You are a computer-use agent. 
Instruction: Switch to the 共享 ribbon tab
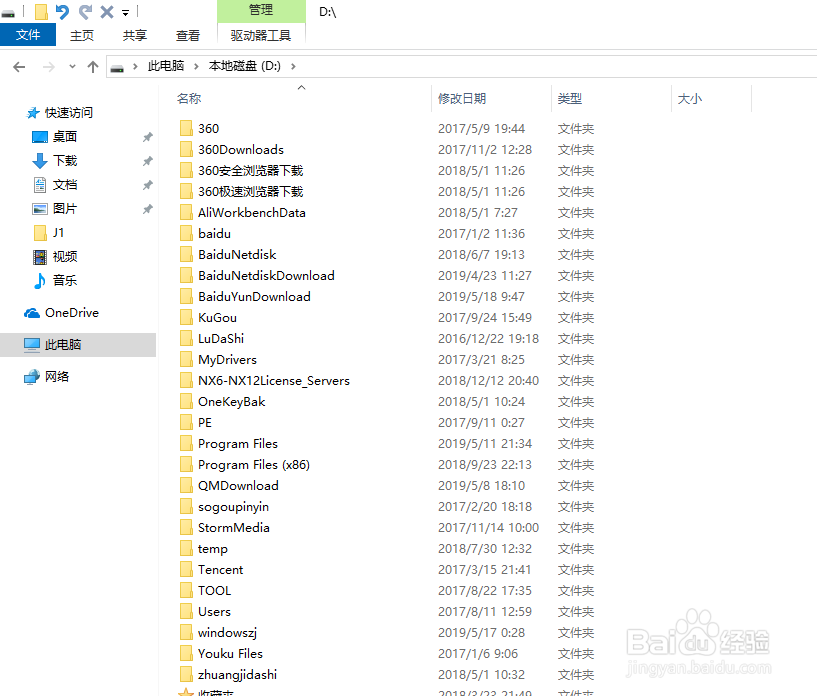(135, 35)
